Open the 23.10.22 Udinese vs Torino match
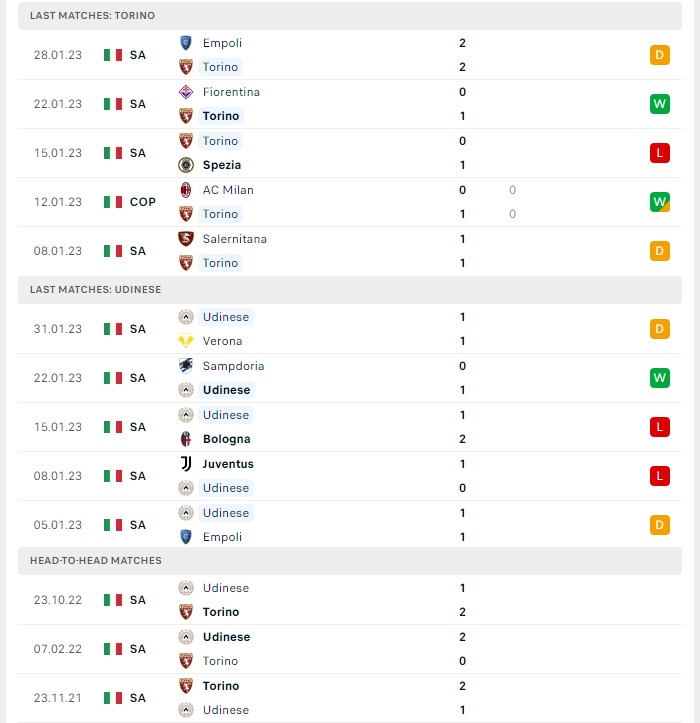The width and height of the screenshot is (700, 723). click(x=350, y=600)
